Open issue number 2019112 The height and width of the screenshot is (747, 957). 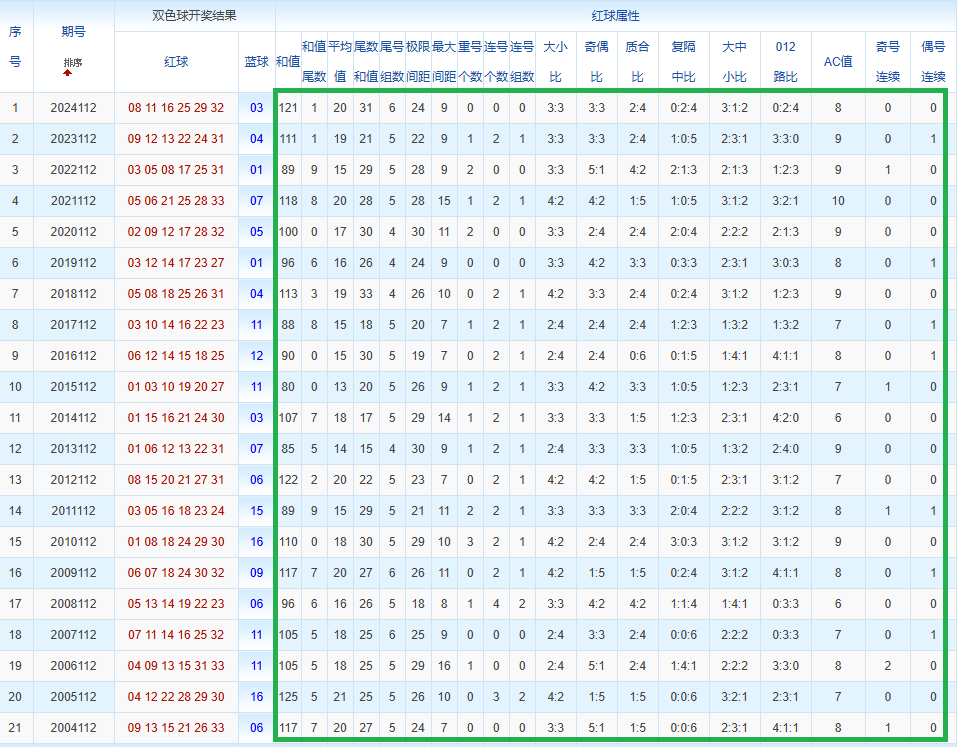coord(73,263)
